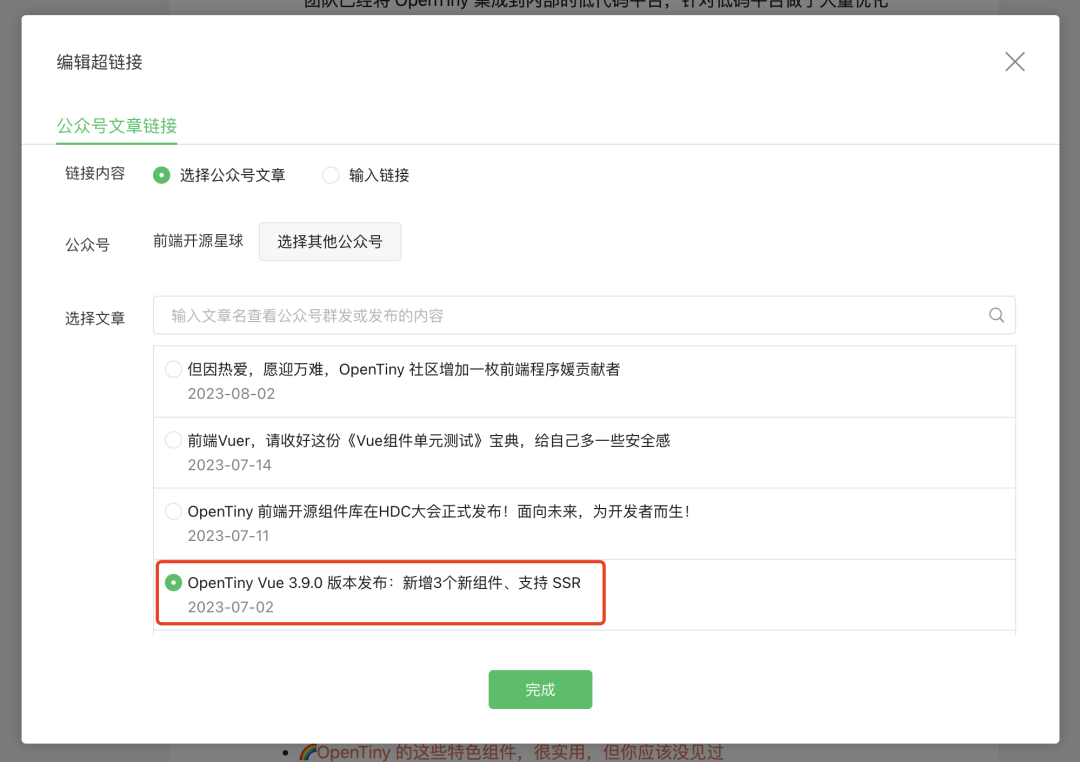Click the date 2023-07-02

[231, 607]
